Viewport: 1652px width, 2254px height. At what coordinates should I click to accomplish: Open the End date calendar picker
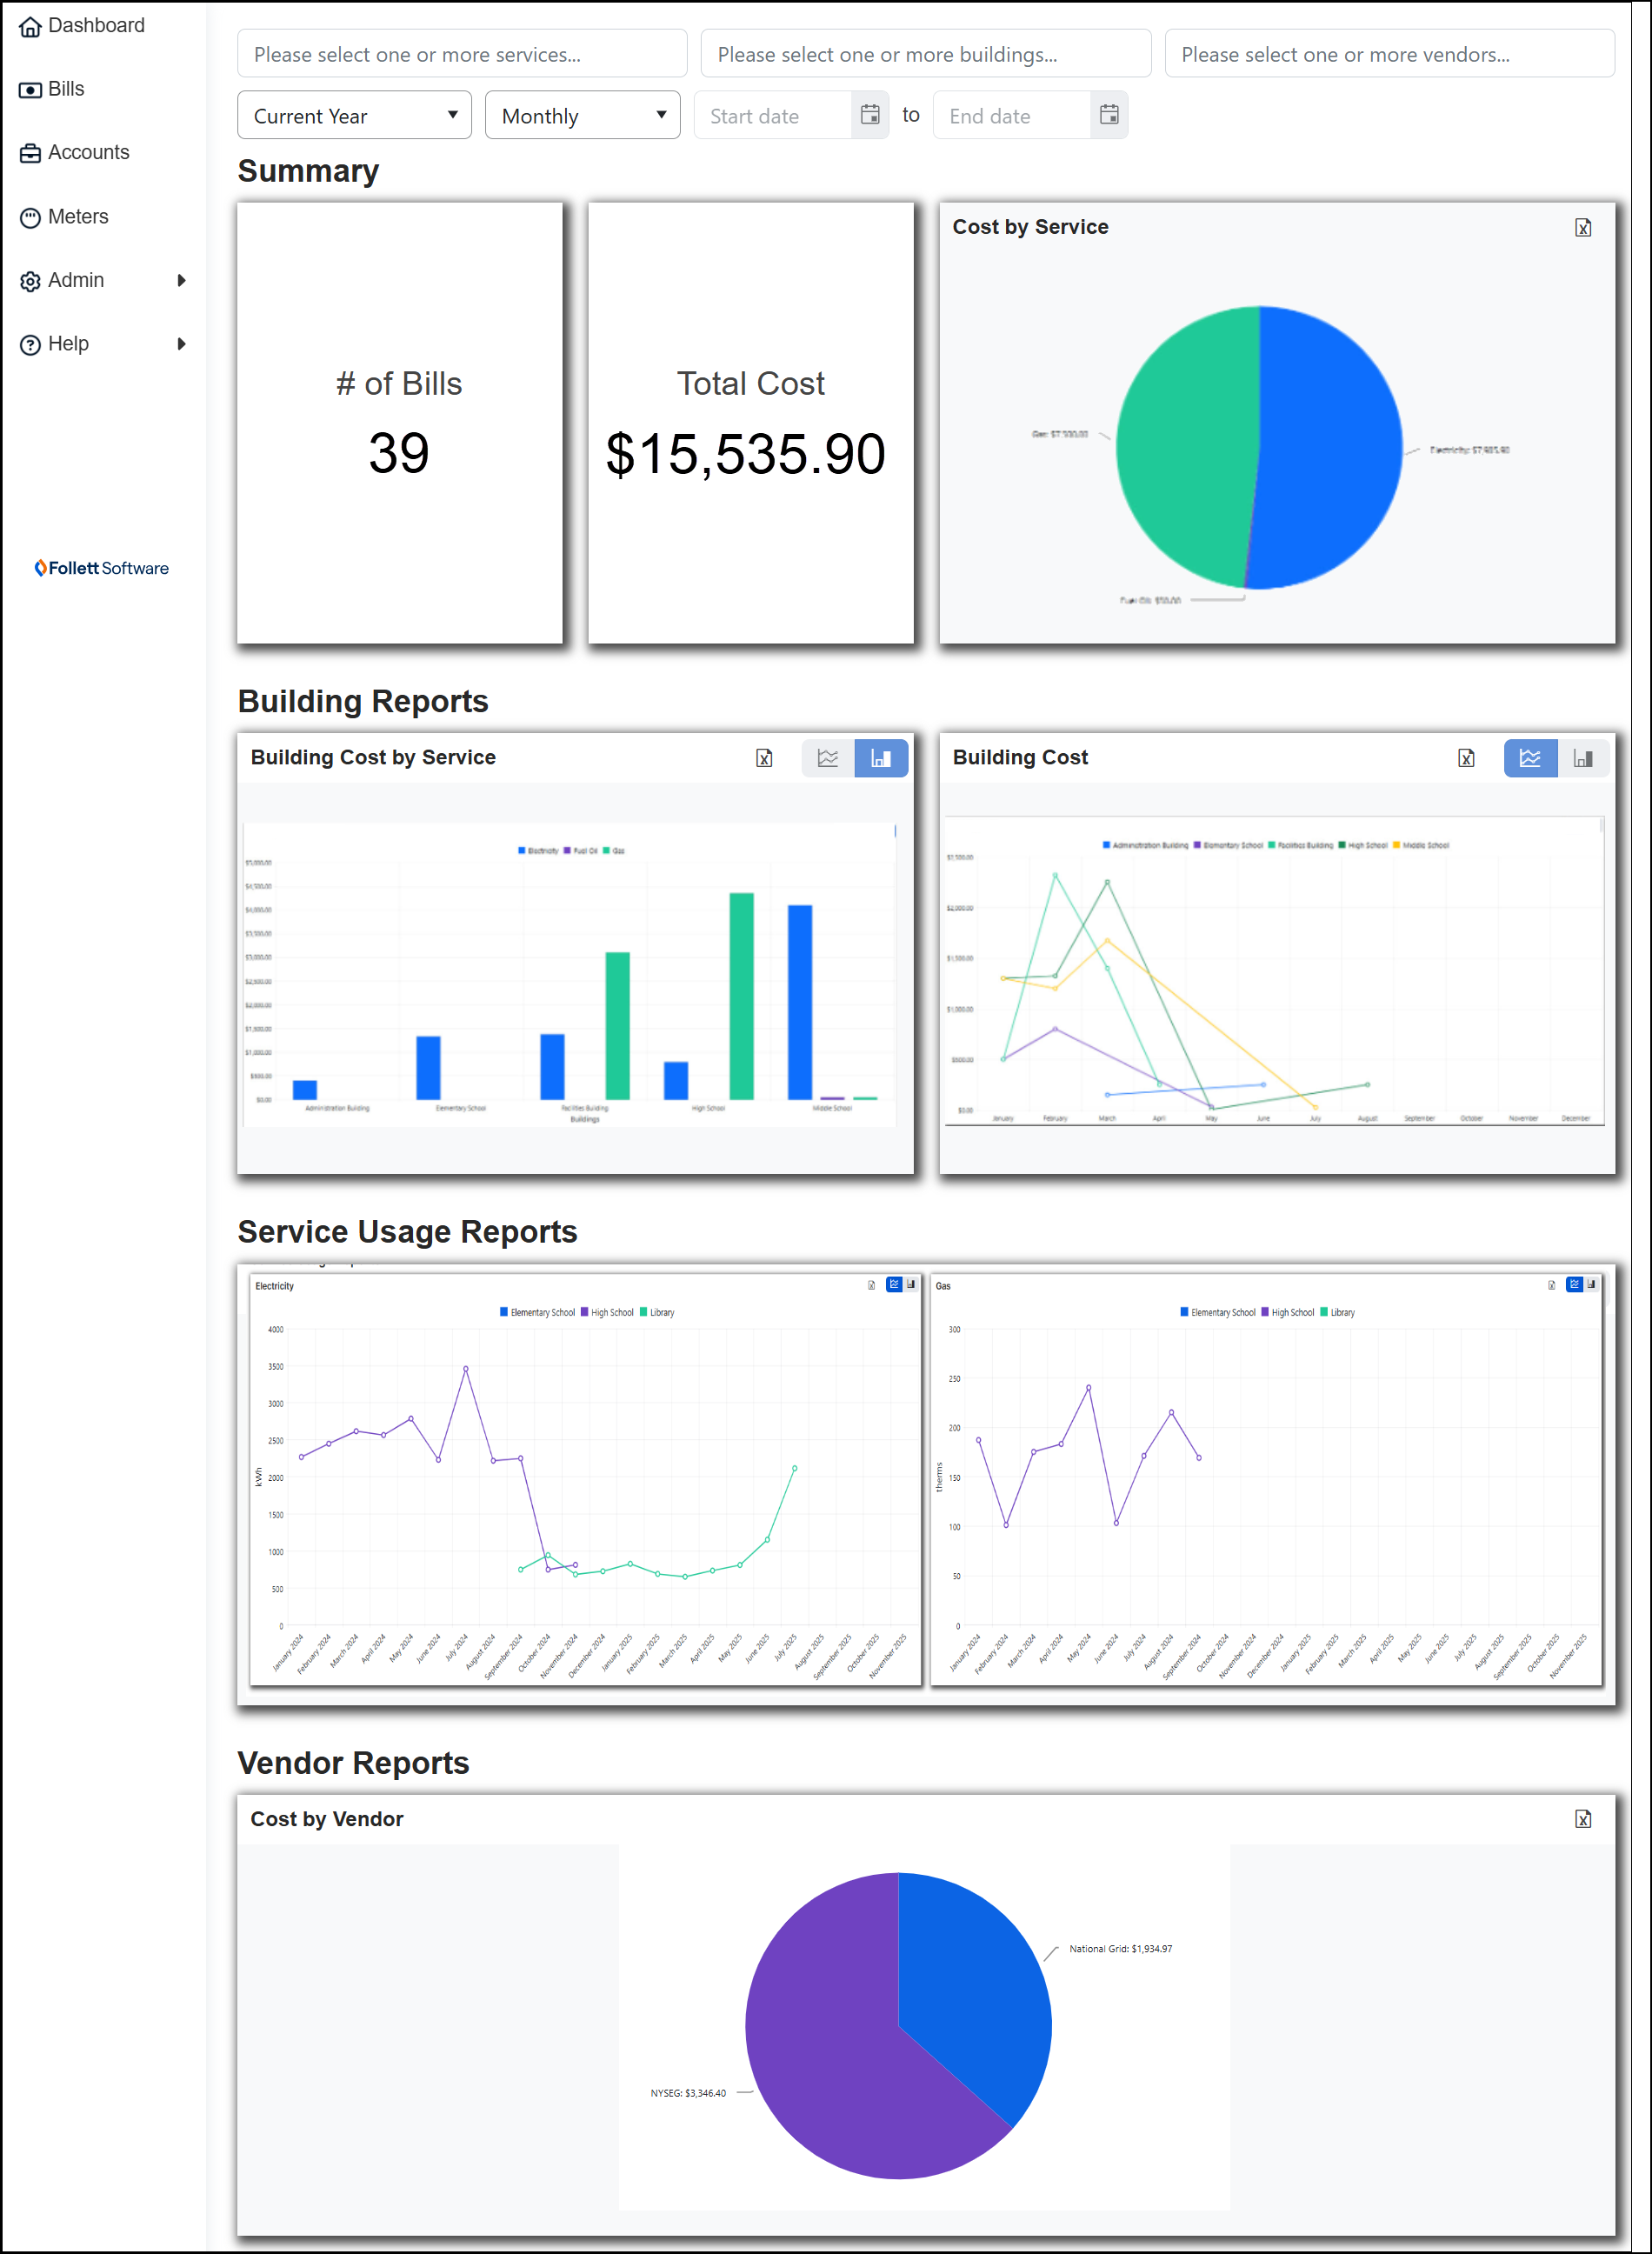pyautogui.click(x=1108, y=115)
